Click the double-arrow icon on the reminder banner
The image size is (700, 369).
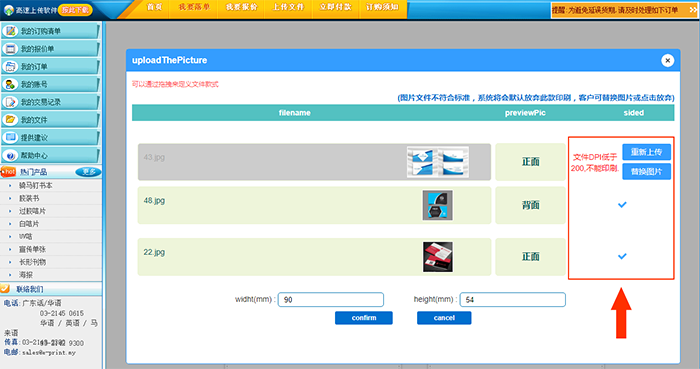pos(693,10)
